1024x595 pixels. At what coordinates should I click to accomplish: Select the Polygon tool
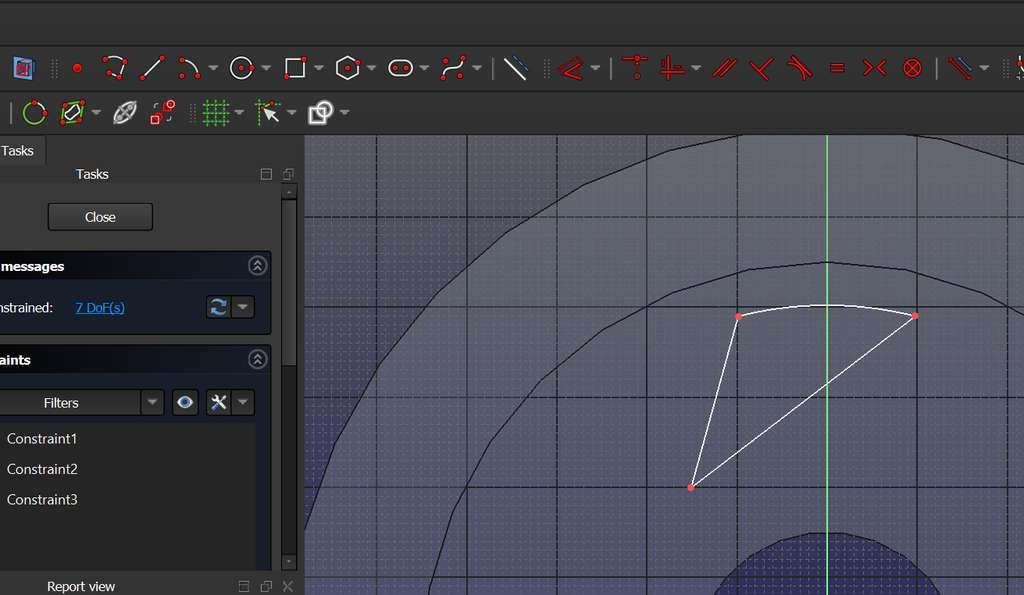tap(347, 68)
